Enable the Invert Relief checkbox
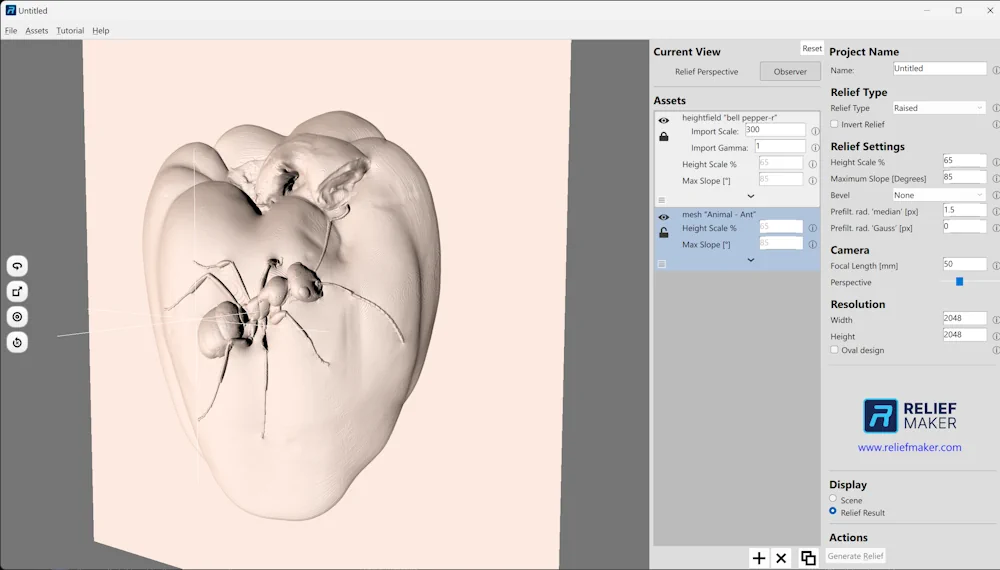The height and width of the screenshot is (570, 1000). [x=835, y=124]
